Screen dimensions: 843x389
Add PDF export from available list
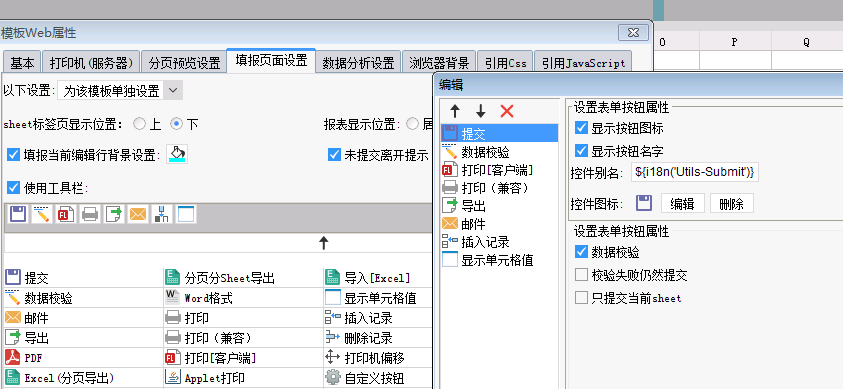[x=24, y=358]
